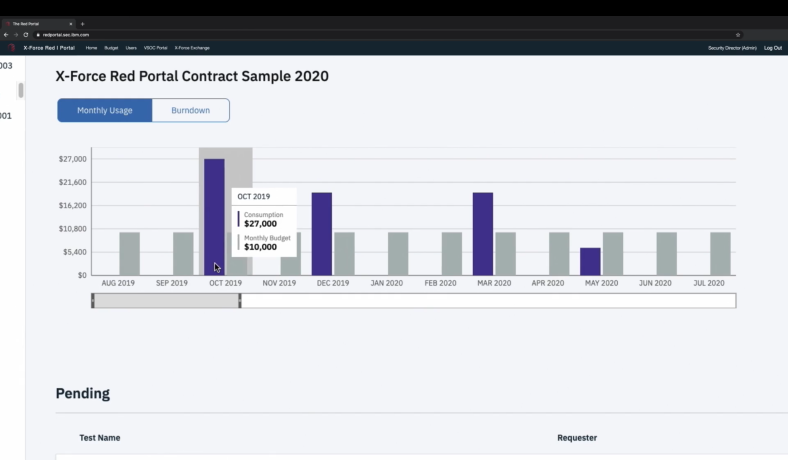Click the left panel vertical scrollbar thumb
Screen dimensions: 788x460
click(21, 90)
